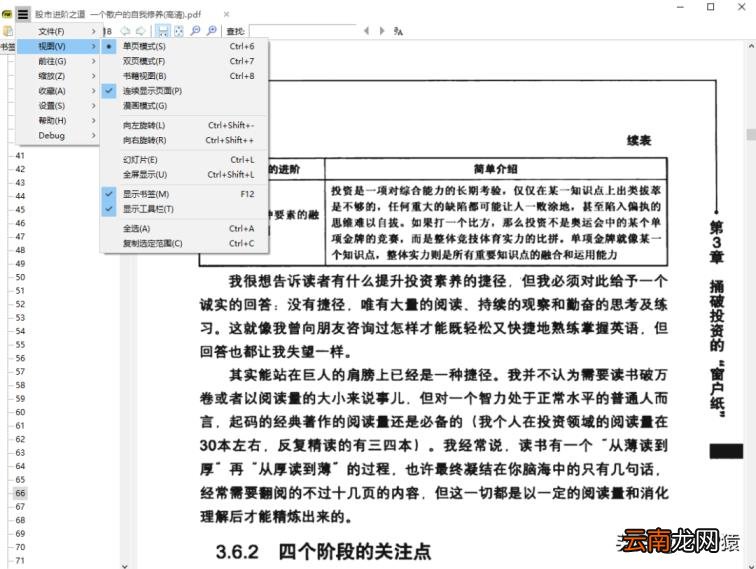
Task: Select fit width continuous view icon
Action: [163, 31]
